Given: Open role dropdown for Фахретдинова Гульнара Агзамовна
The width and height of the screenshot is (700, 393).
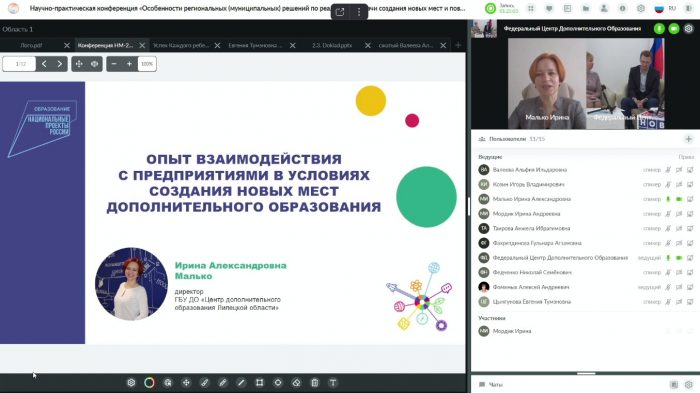Looking at the screenshot, I should pyautogui.click(x=652, y=243).
